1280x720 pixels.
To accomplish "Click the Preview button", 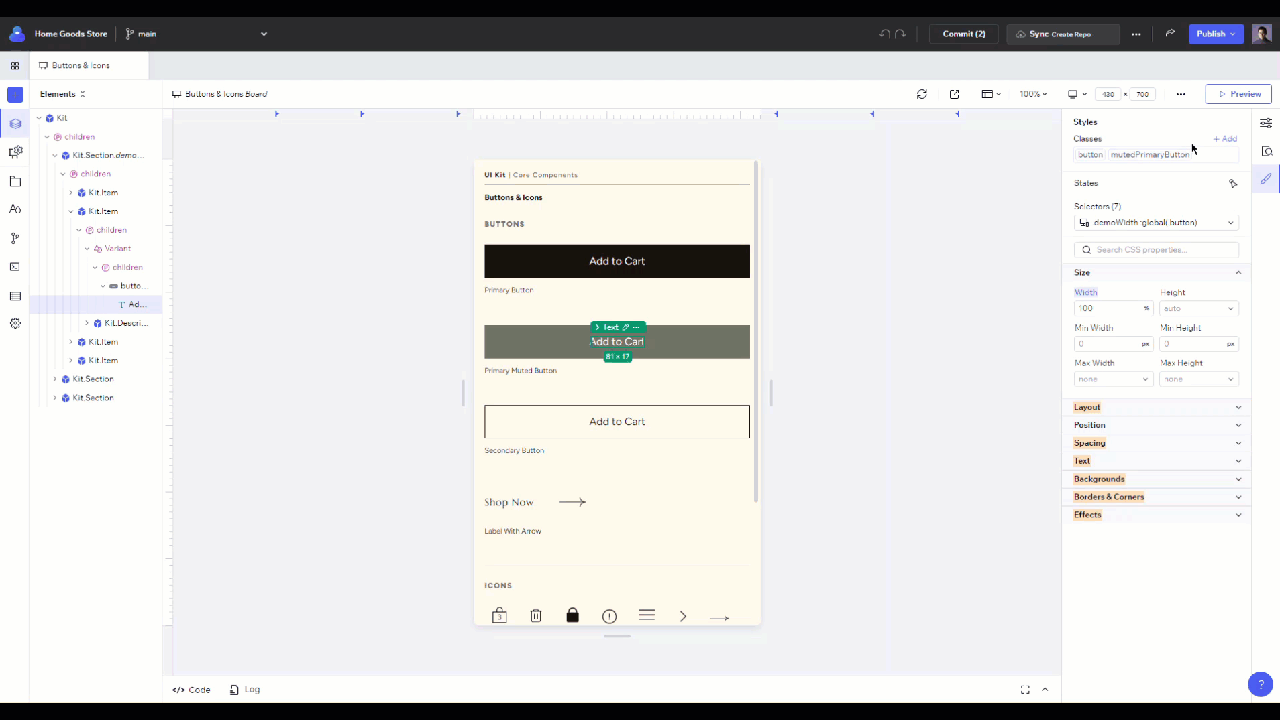I will tap(1238, 94).
